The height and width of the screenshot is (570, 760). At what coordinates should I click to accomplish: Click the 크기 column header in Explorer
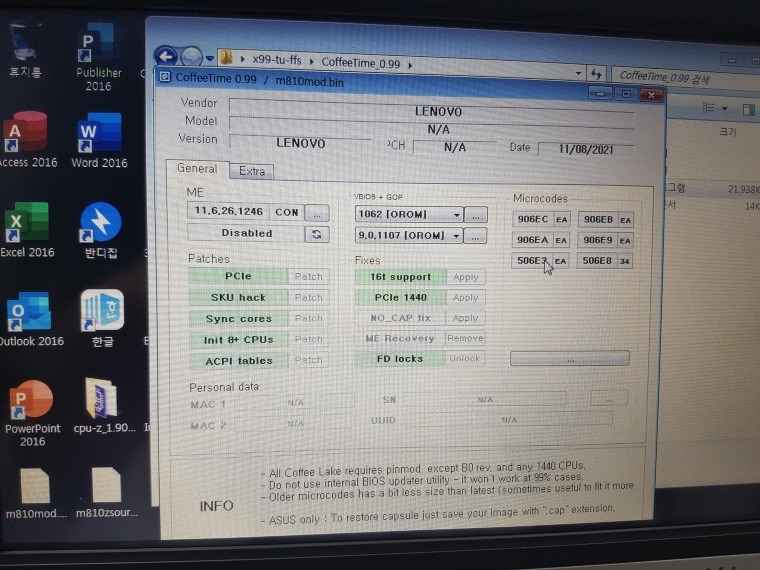(727, 131)
